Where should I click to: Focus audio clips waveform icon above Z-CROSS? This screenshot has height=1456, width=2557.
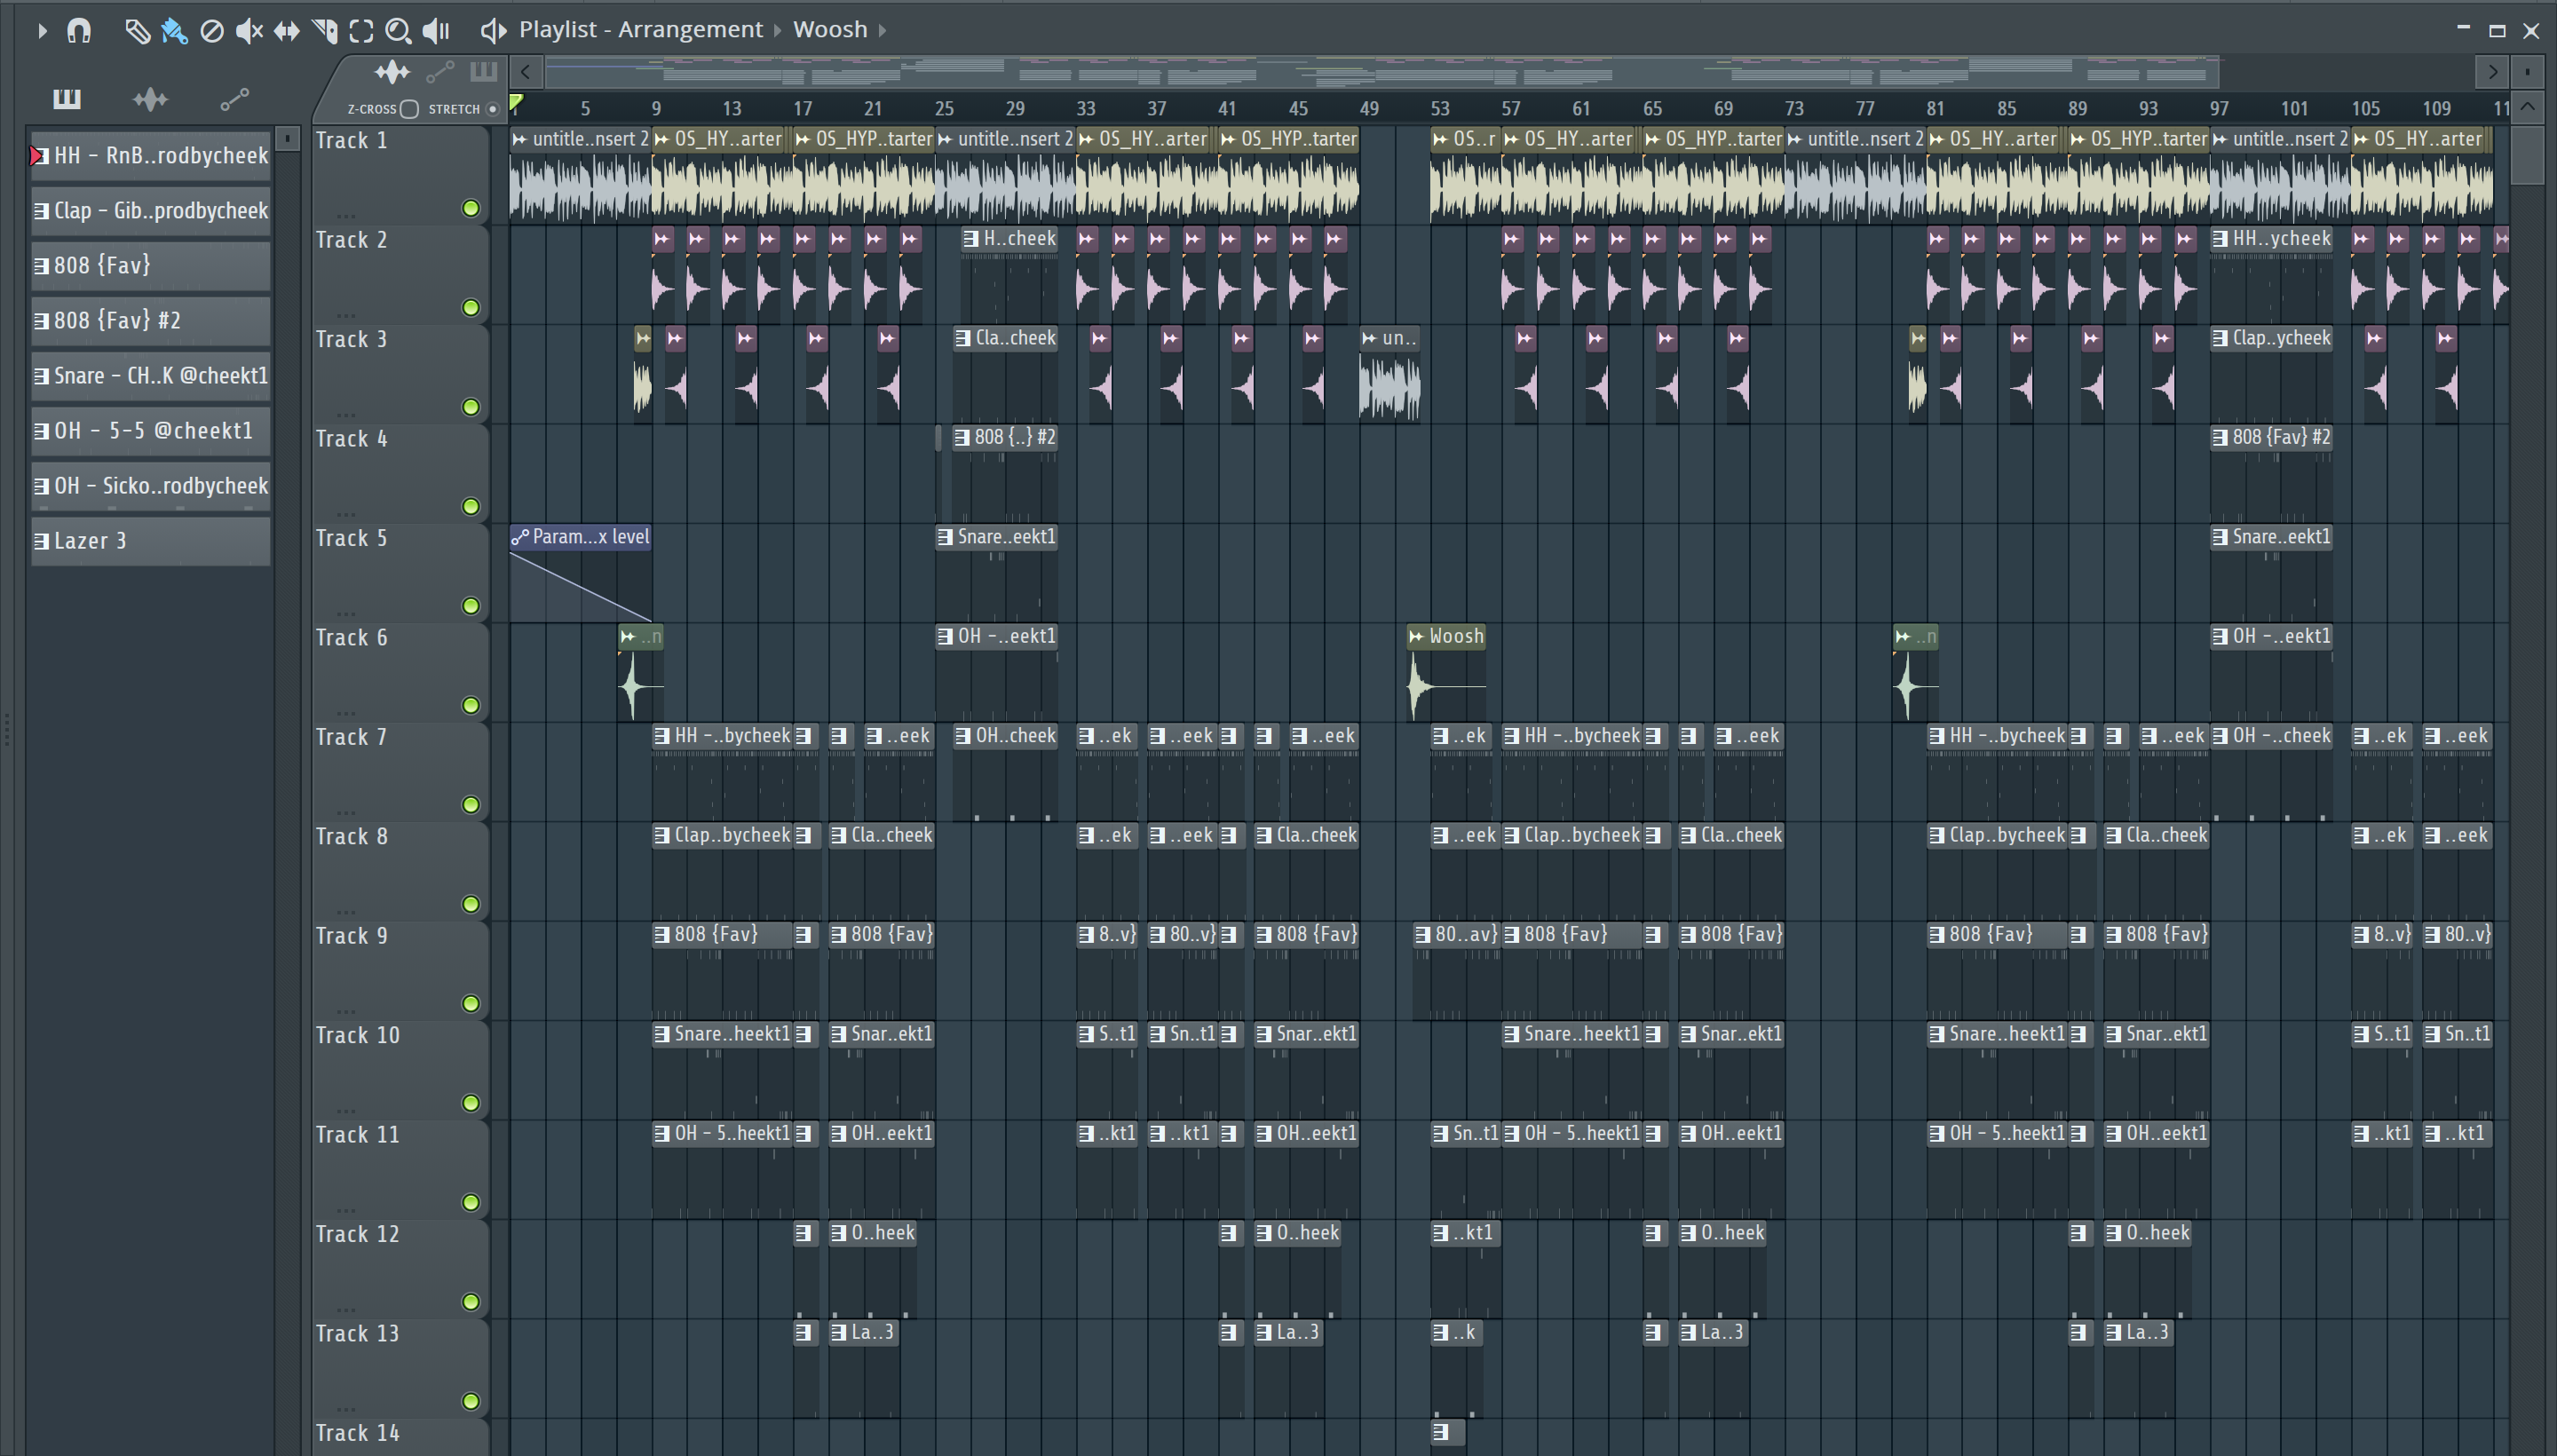(x=392, y=72)
